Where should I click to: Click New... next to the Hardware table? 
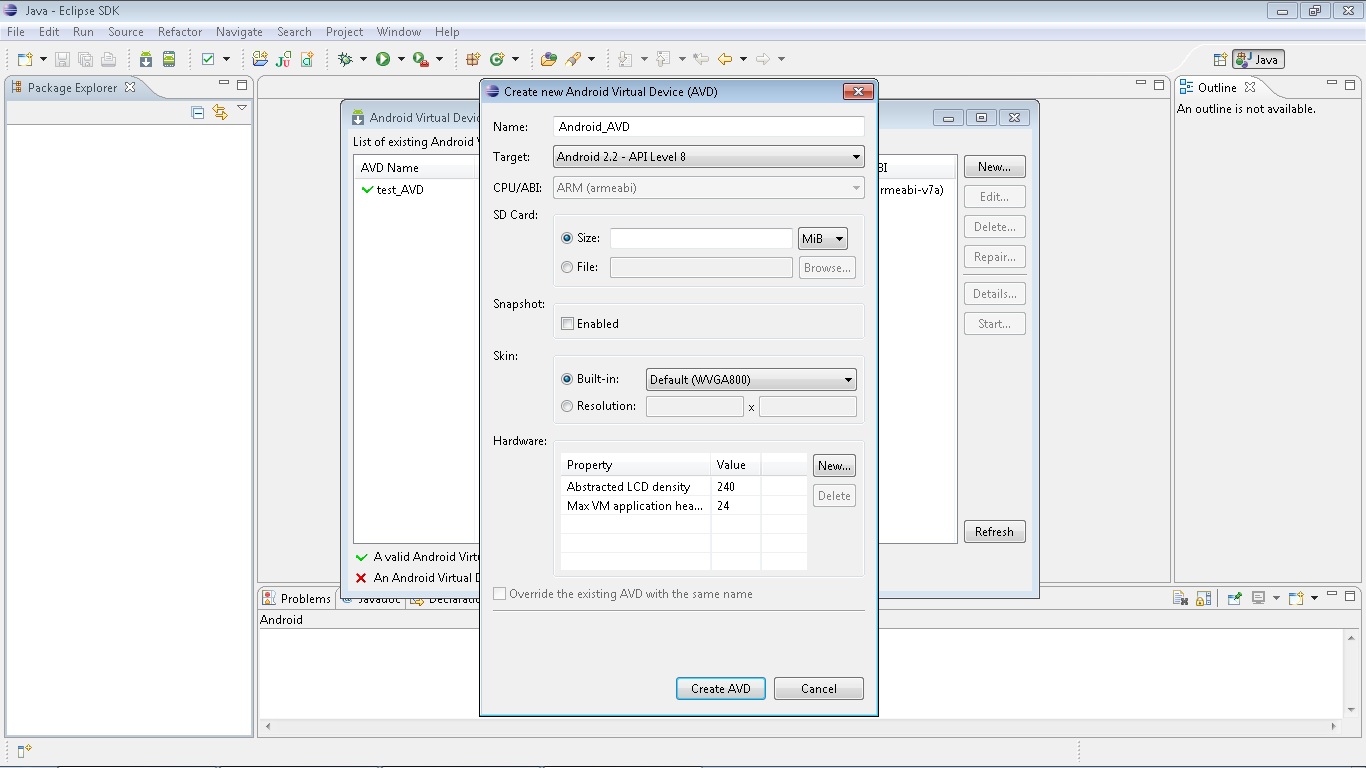(834, 465)
